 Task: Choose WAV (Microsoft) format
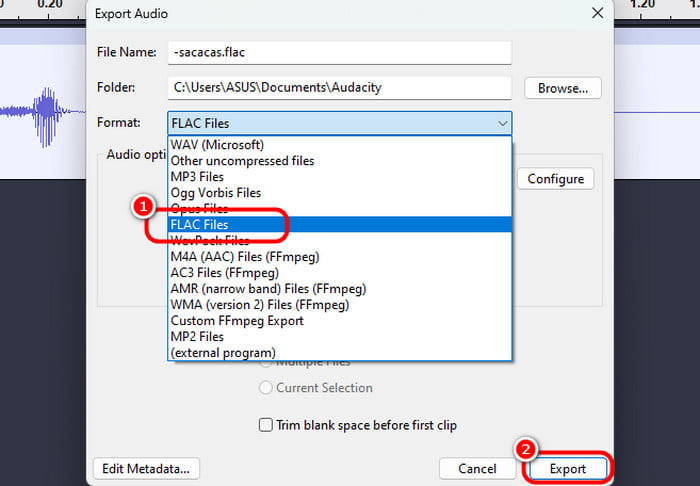click(339, 145)
